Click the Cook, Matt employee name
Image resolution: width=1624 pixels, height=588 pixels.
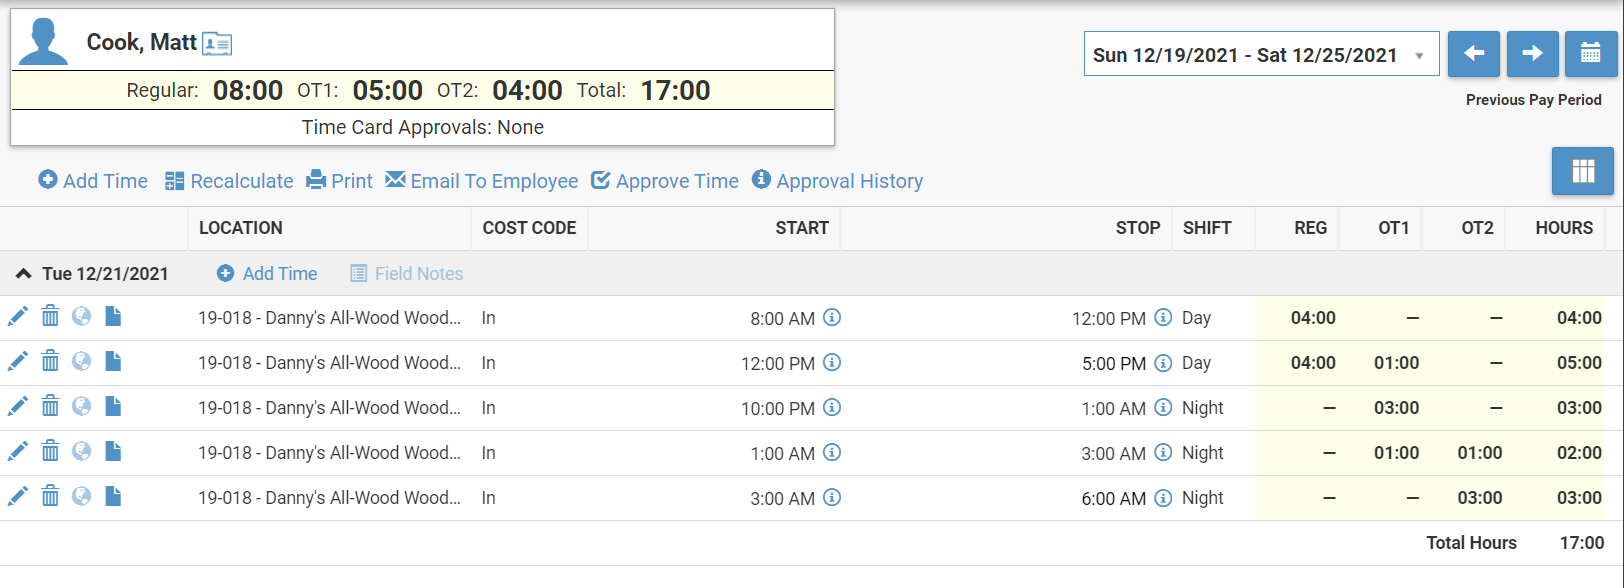[141, 42]
